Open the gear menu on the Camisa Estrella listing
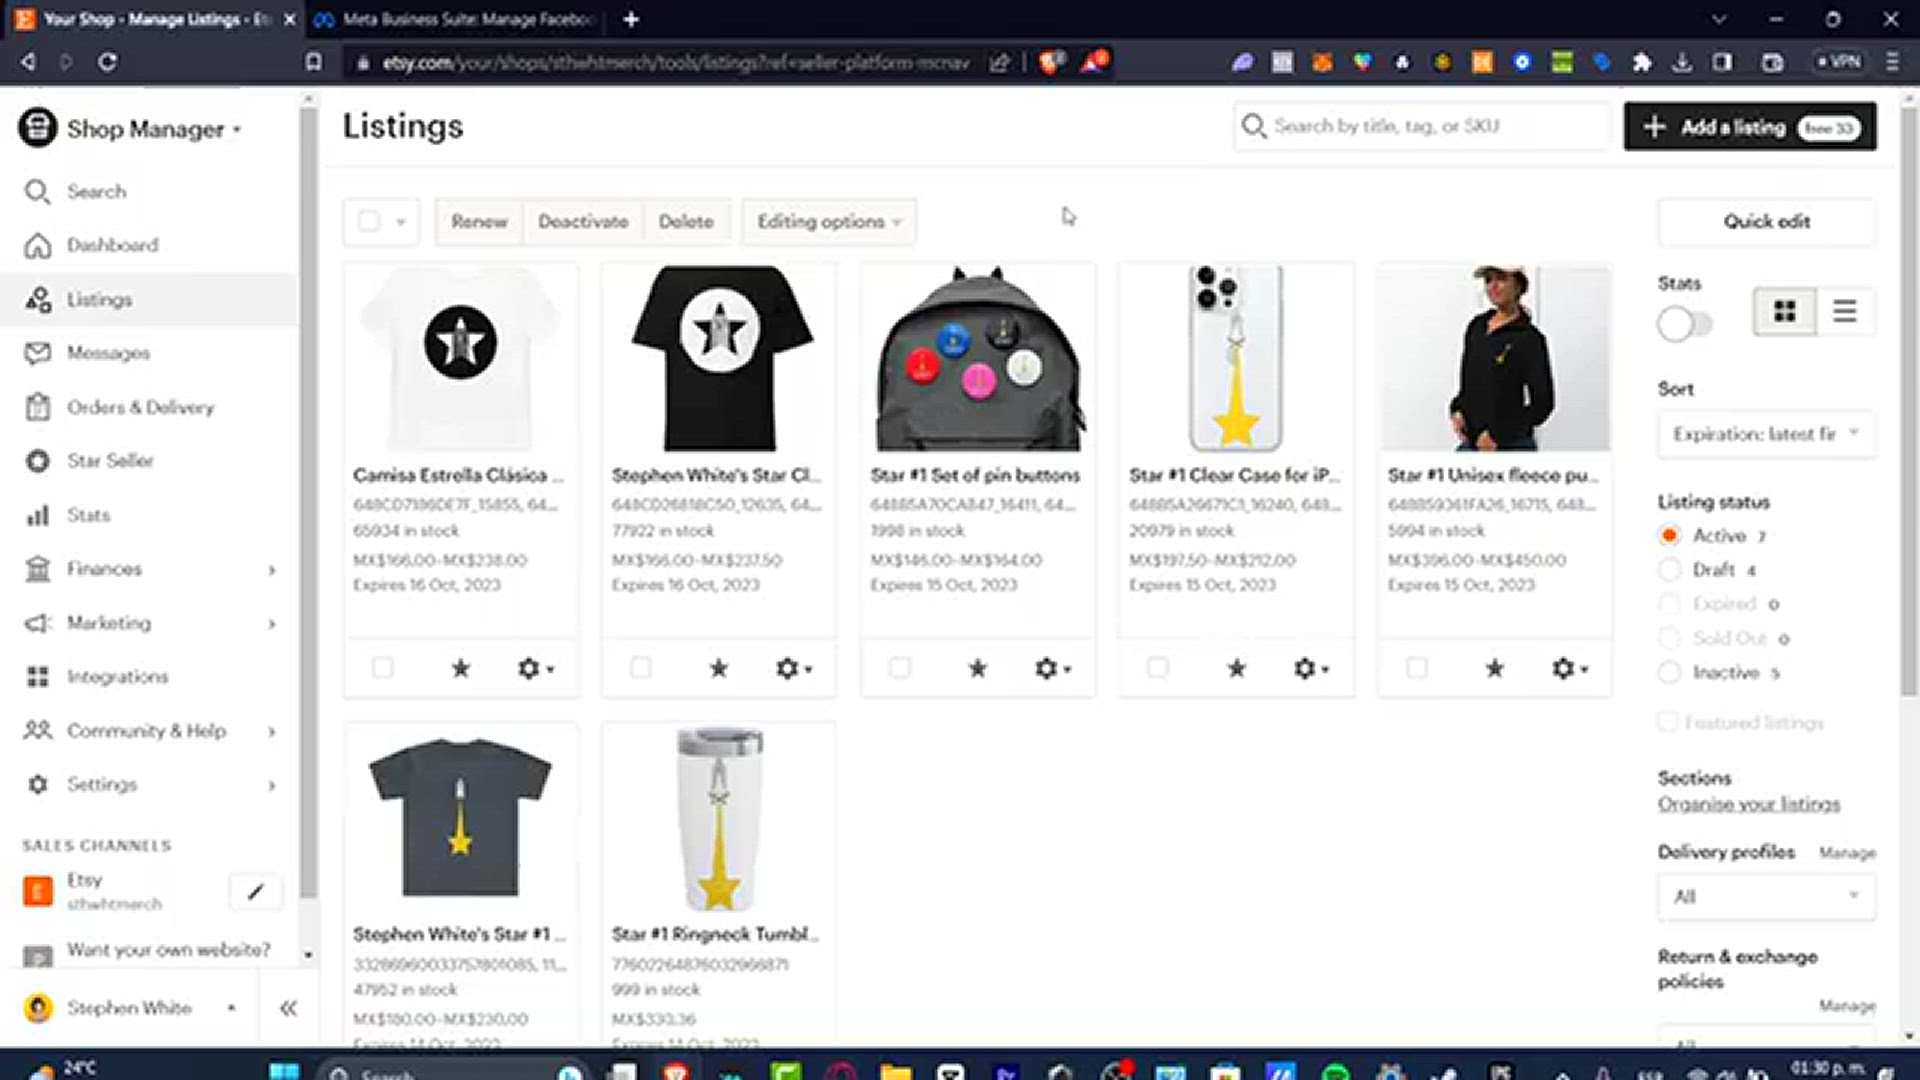This screenshot has width=1920, height=1080. coord(535,668)
